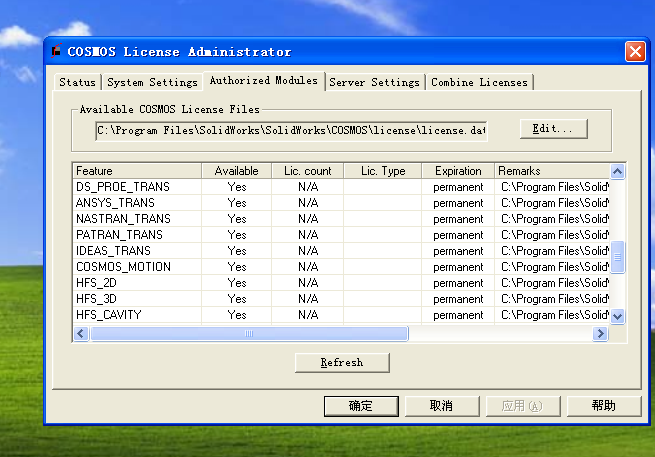Sort by the Expiration column header
Viewport: 655px width, 457px height.
coord(458,171)
